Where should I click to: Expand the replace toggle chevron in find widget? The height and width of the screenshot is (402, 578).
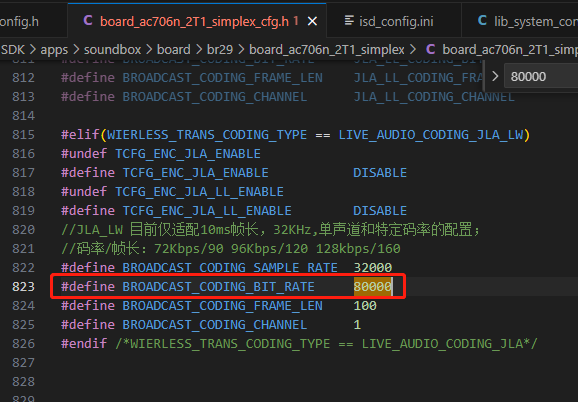[495, 76]
